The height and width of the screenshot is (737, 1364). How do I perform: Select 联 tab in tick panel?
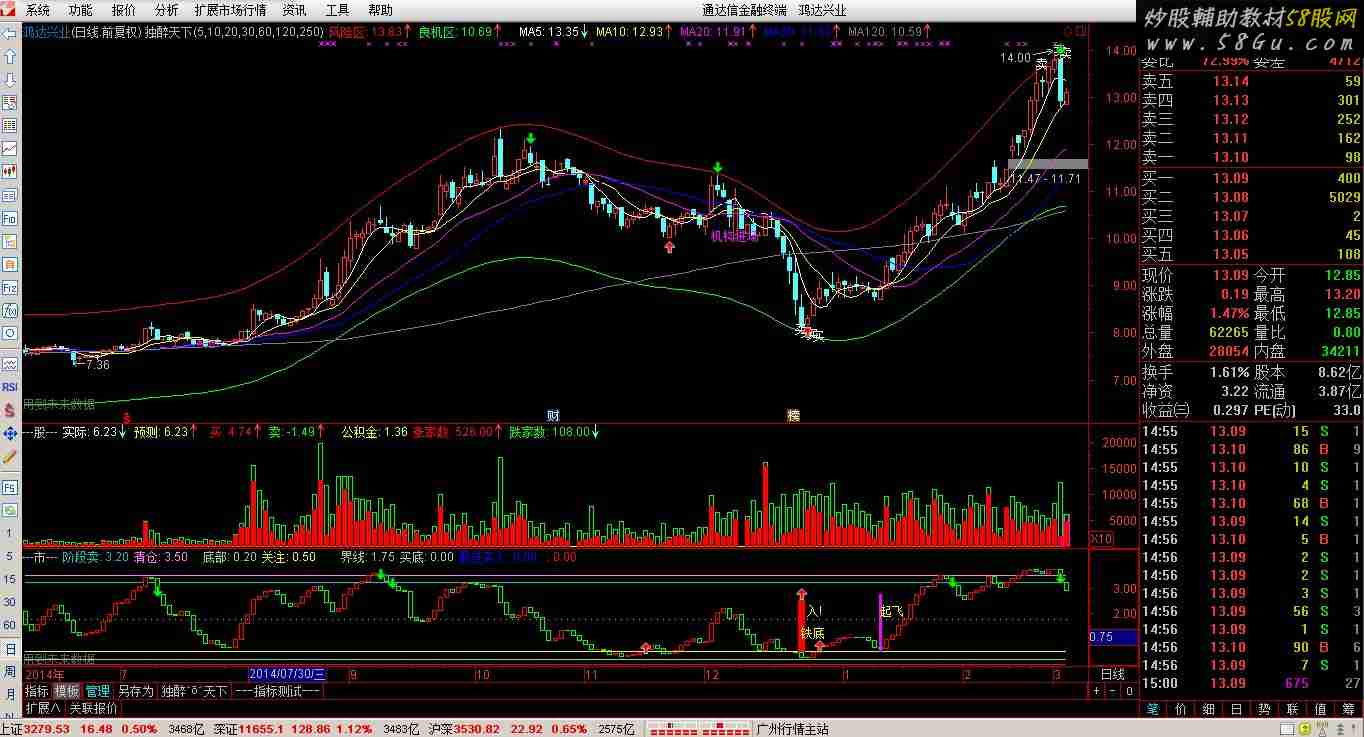pyautogui.click(x=1293, y=708)
